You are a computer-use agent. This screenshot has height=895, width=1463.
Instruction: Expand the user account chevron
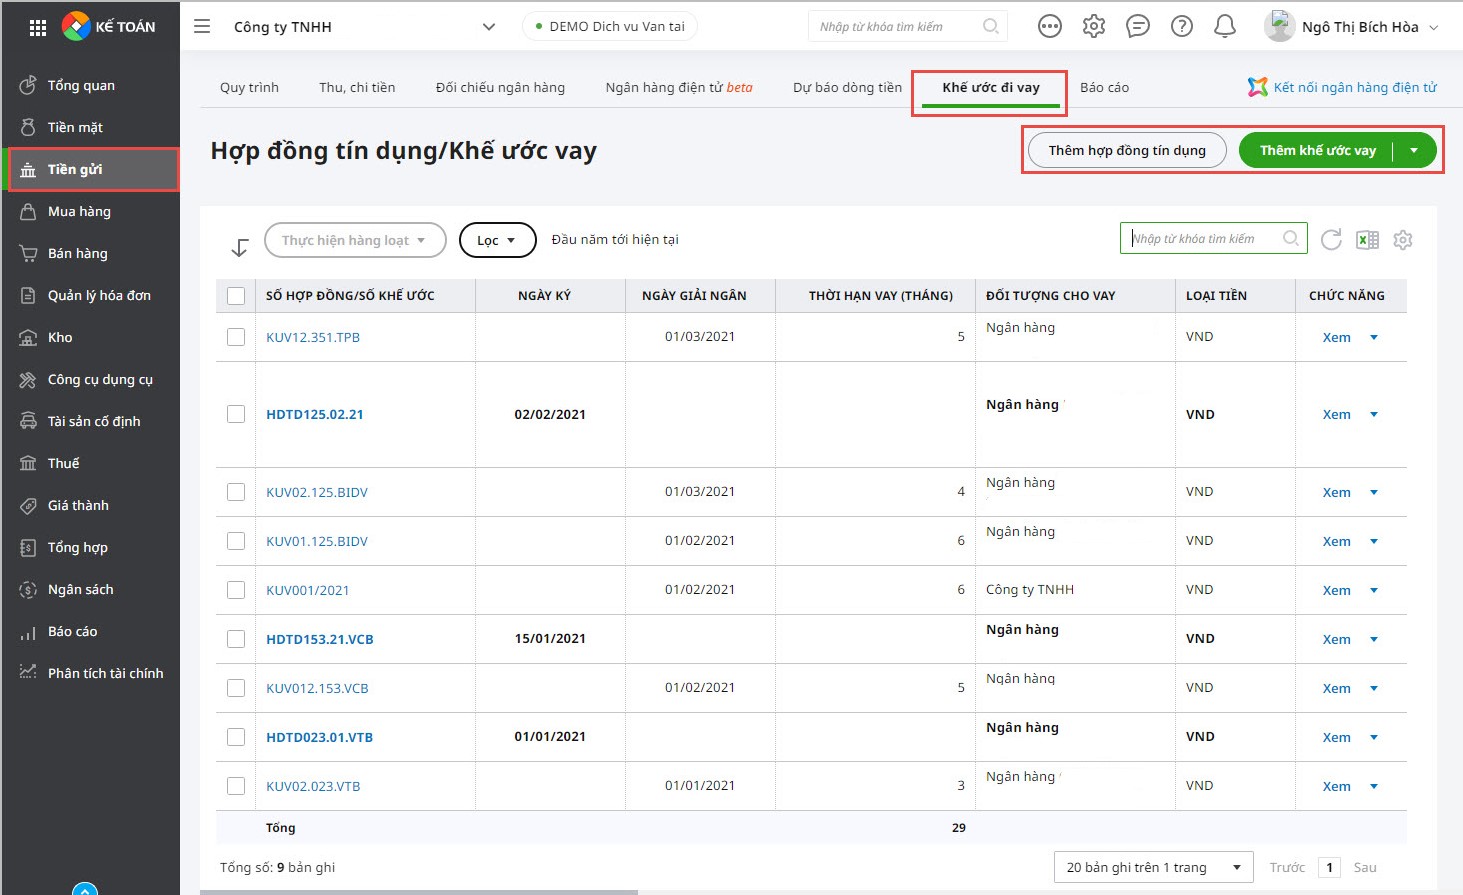pyautogui.click(x=1434, y=28)
